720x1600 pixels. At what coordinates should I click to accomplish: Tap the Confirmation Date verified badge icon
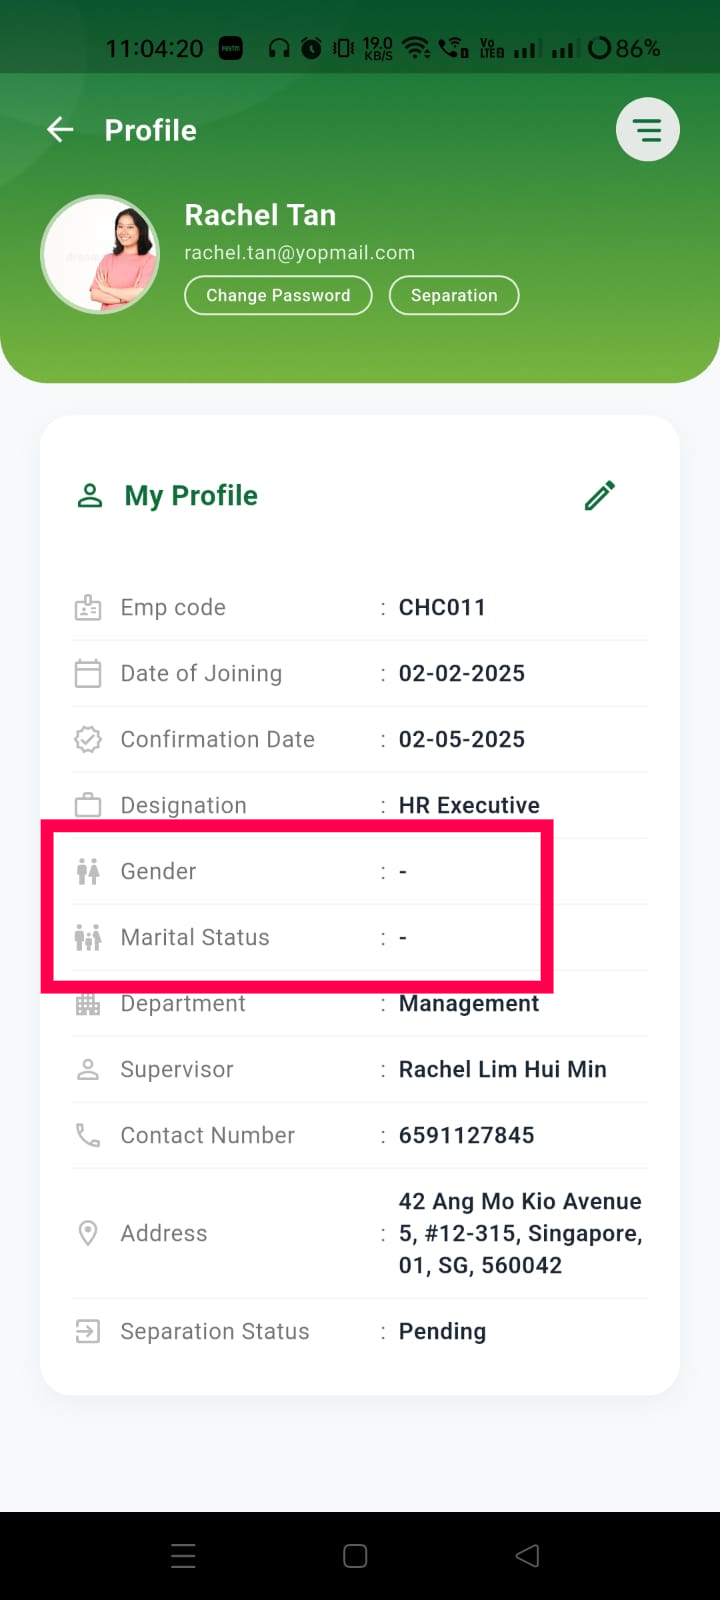[88, 739]
